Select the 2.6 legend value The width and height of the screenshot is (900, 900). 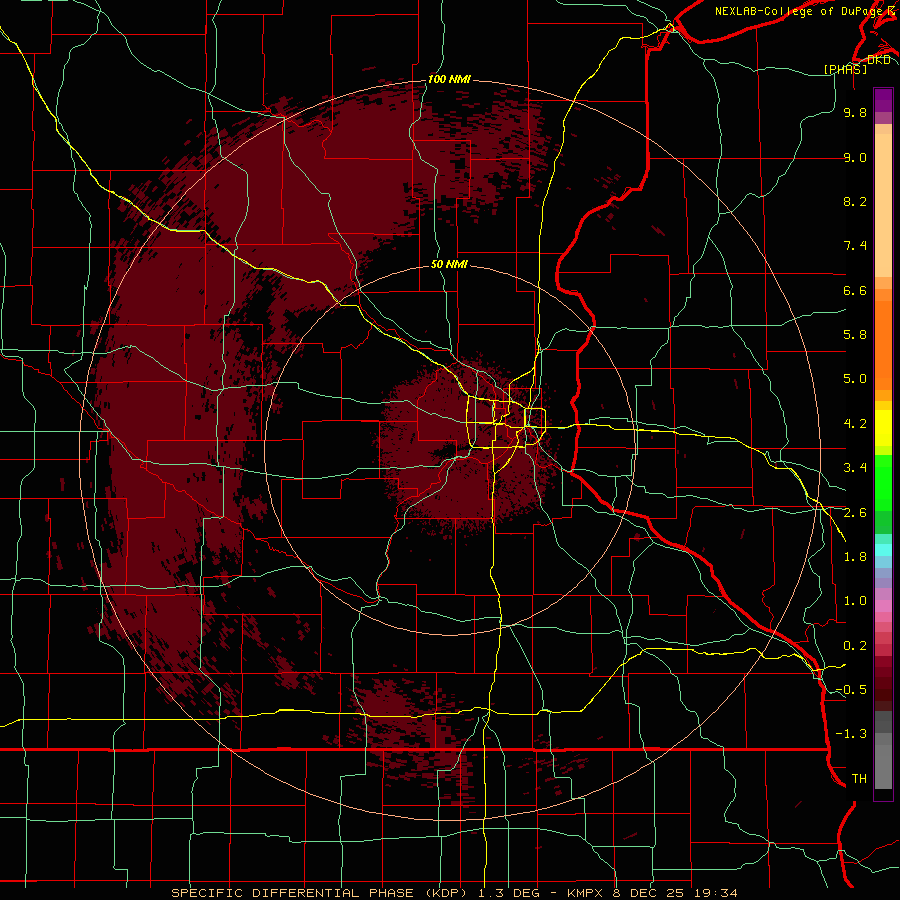(855, 513)
